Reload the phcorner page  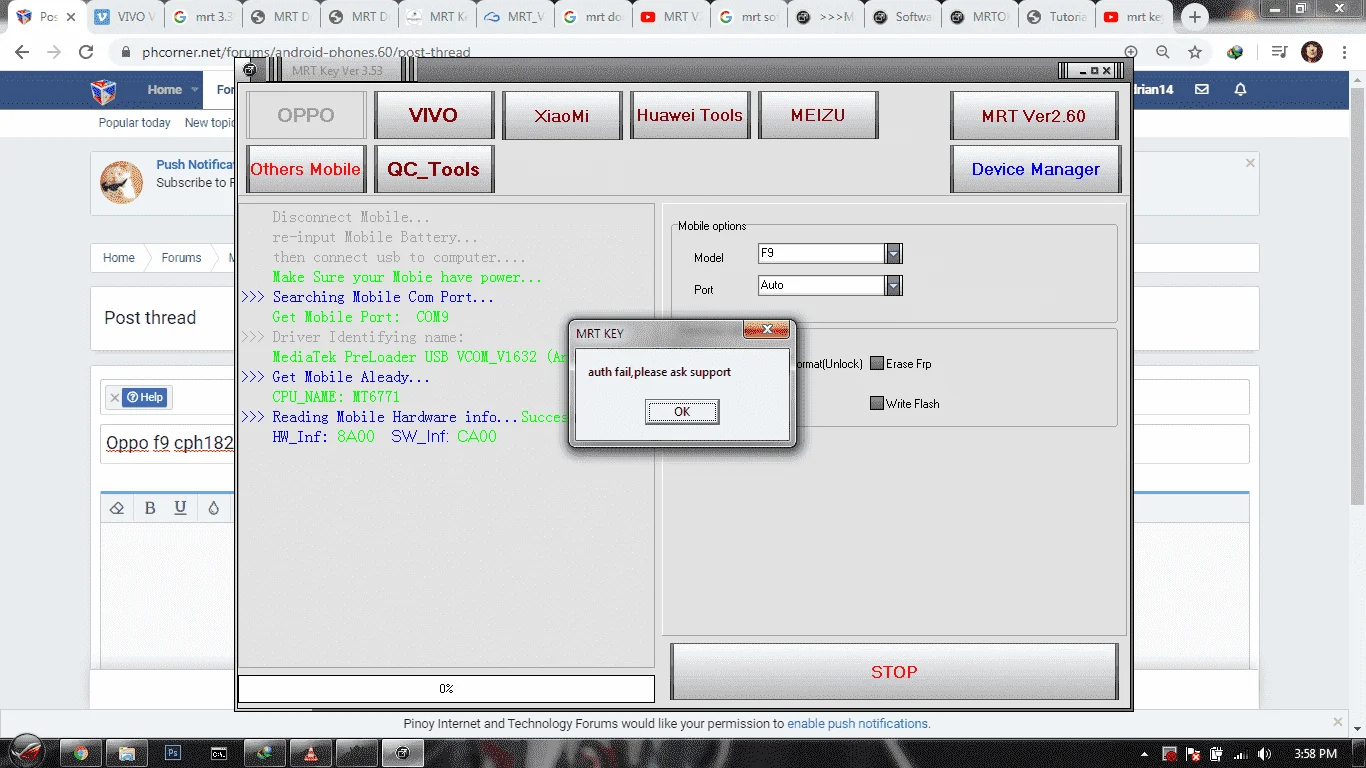point(86,52)
